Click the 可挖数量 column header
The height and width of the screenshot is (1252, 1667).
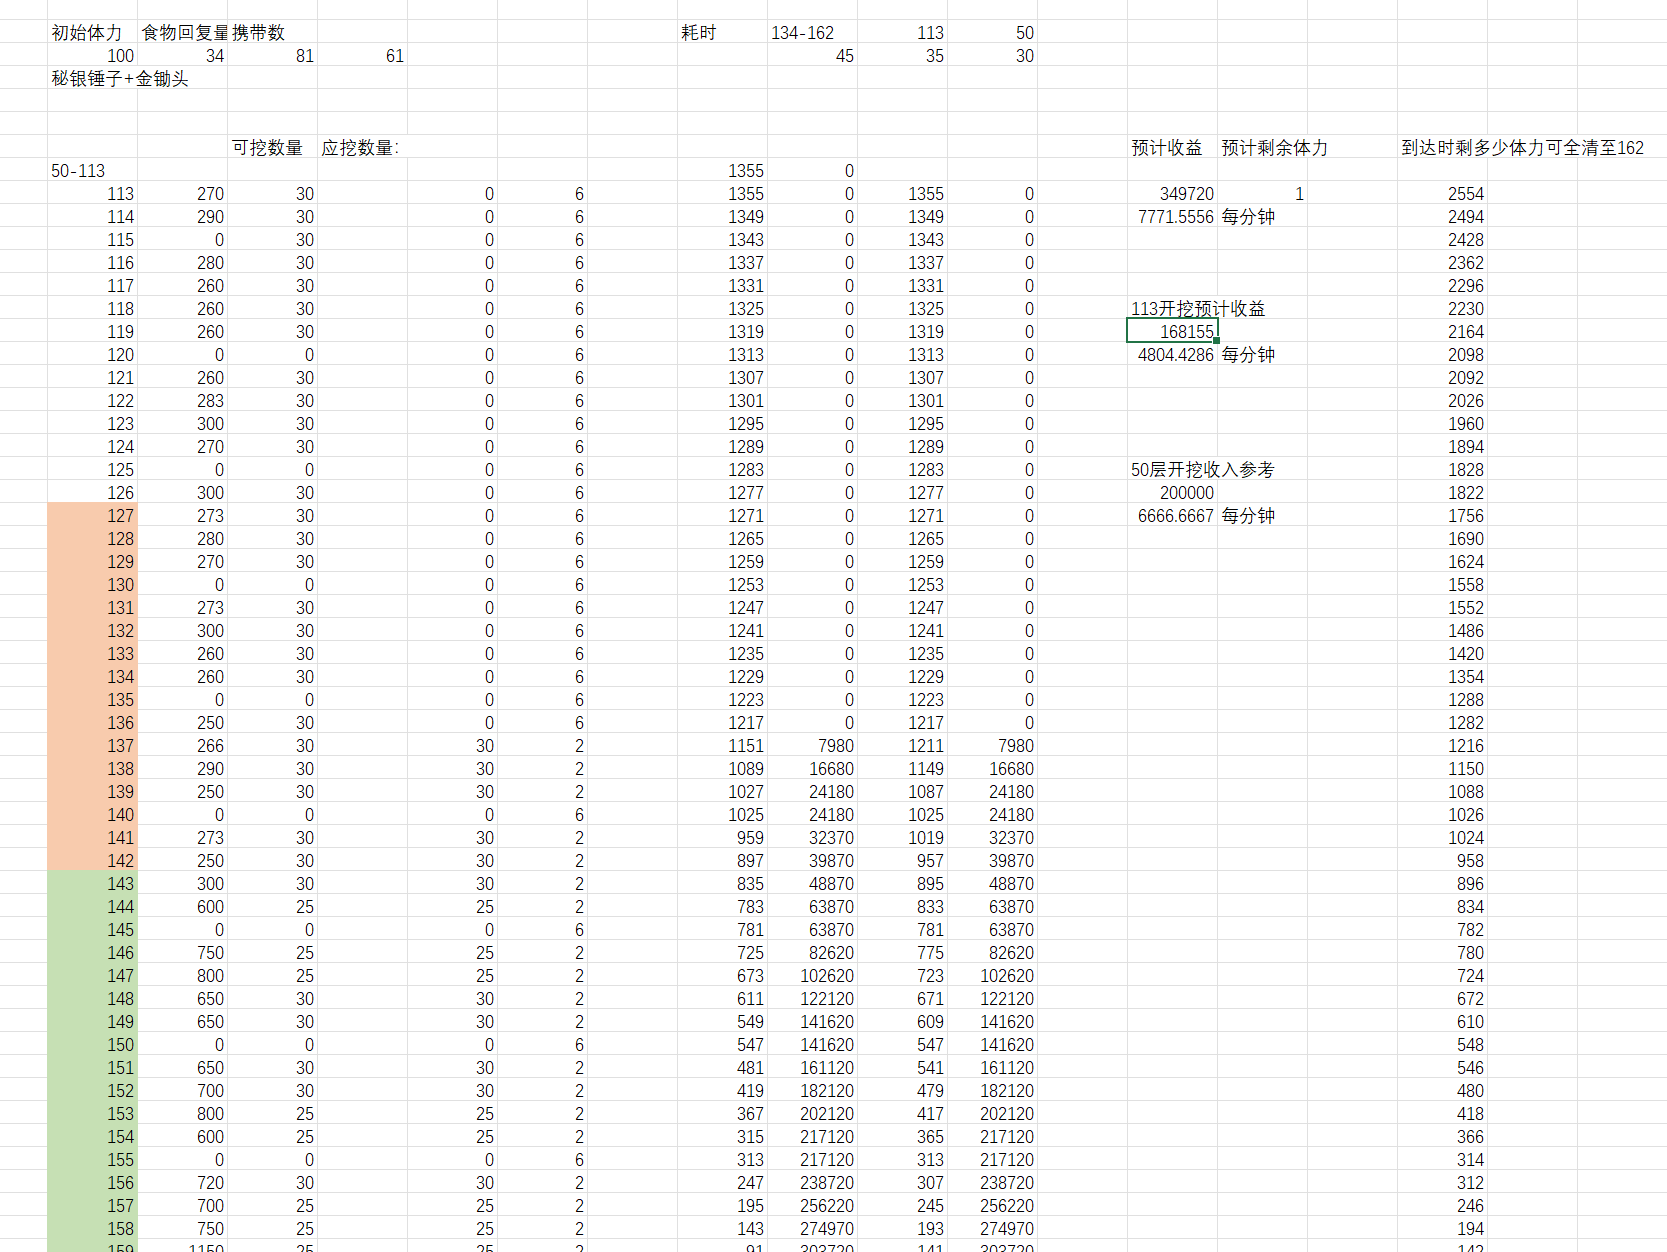pyautogui.click(x=272, y=147)
